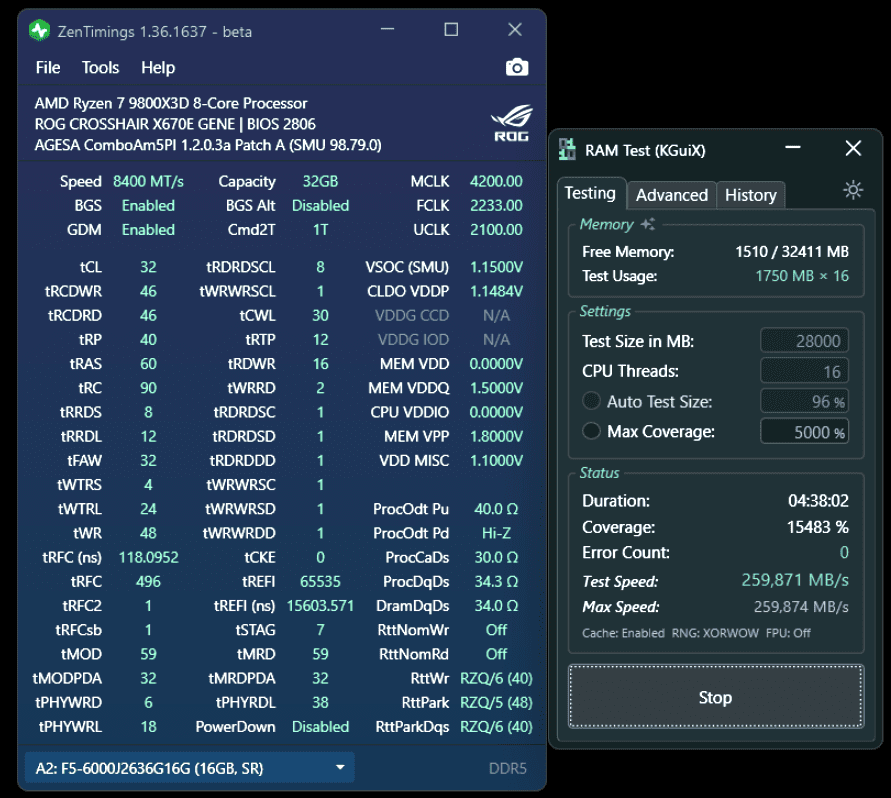Click the CLDO VDDP value 1.1484V
This screenshot has height=798, width=891.
click(496, 292)
